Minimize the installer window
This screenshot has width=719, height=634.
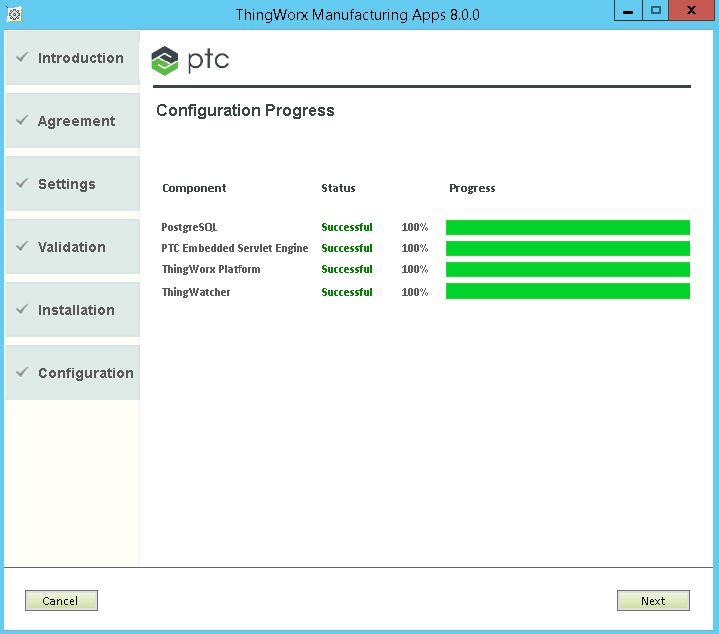tap(628, 11)
